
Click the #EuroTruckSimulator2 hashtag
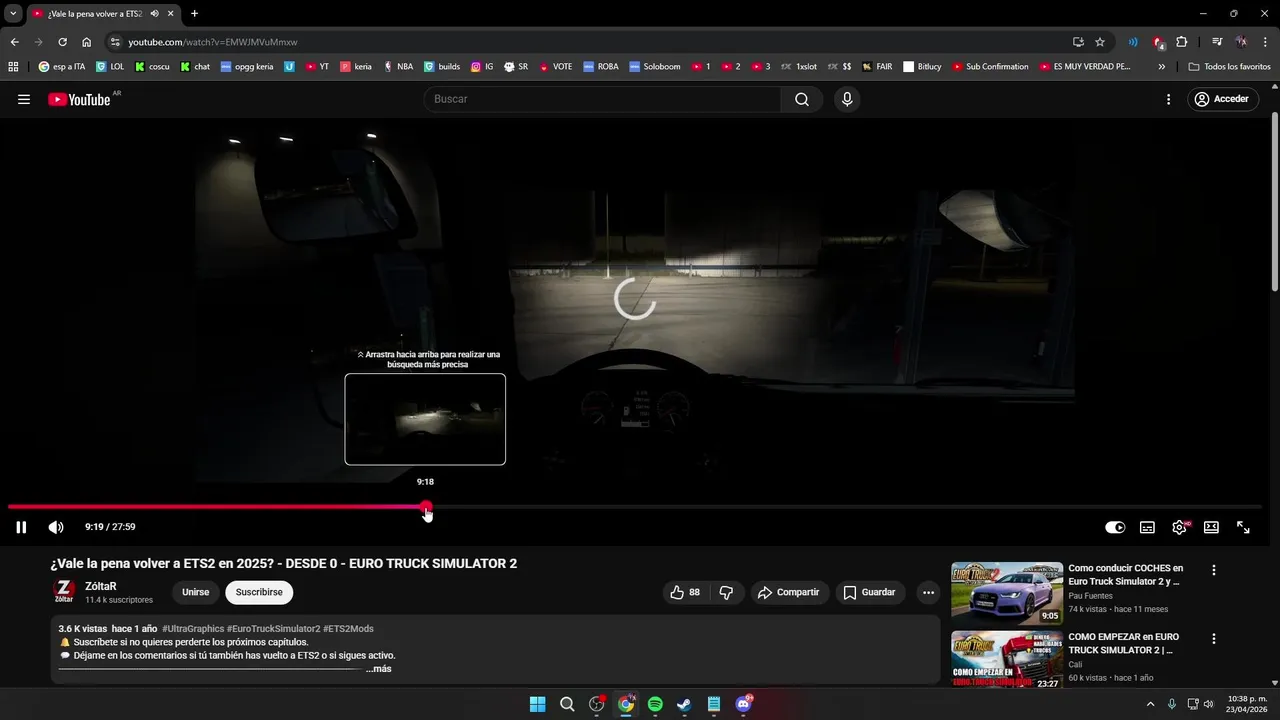click(273, 629)
